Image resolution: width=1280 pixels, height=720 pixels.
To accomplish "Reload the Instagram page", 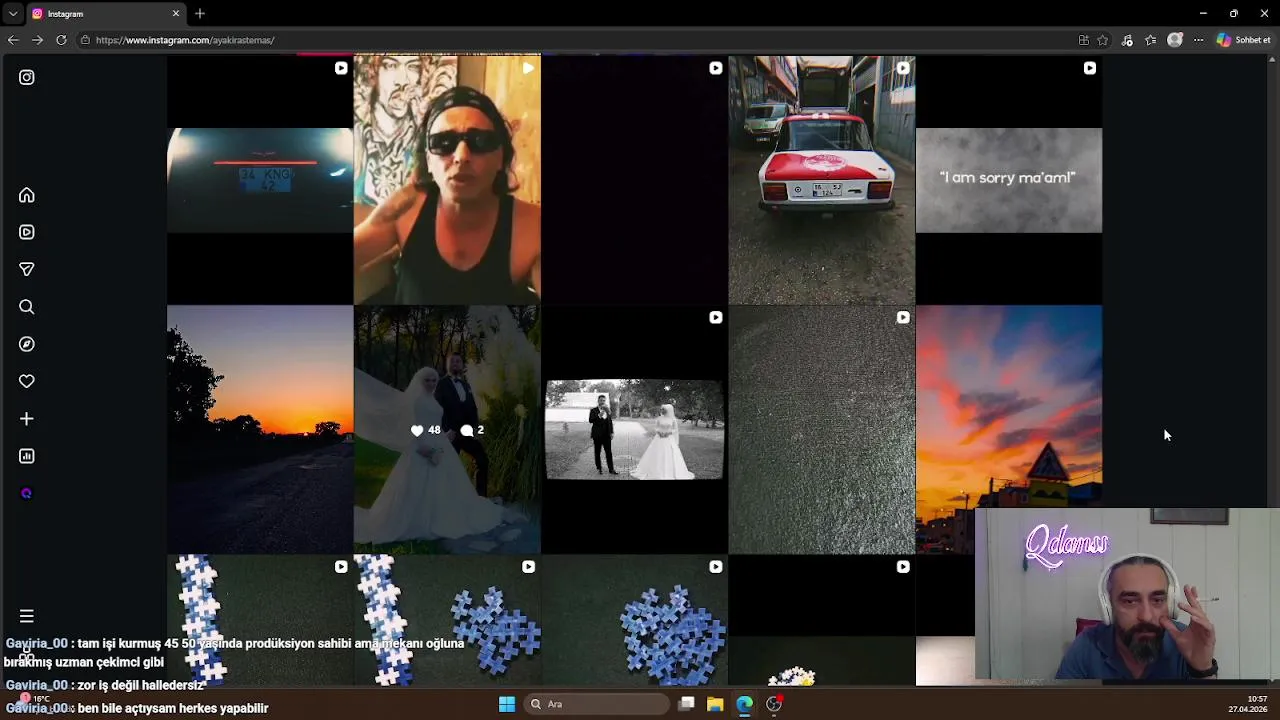I will click(x=61, y=40).
